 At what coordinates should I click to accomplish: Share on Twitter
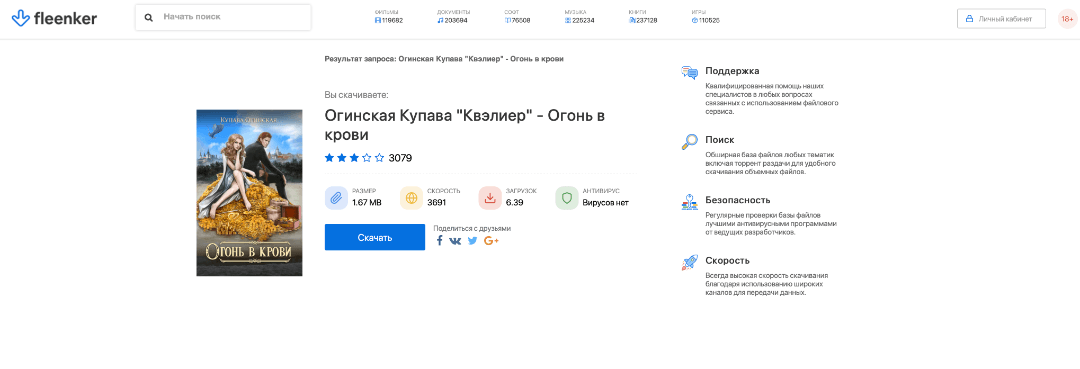(472, 240)
